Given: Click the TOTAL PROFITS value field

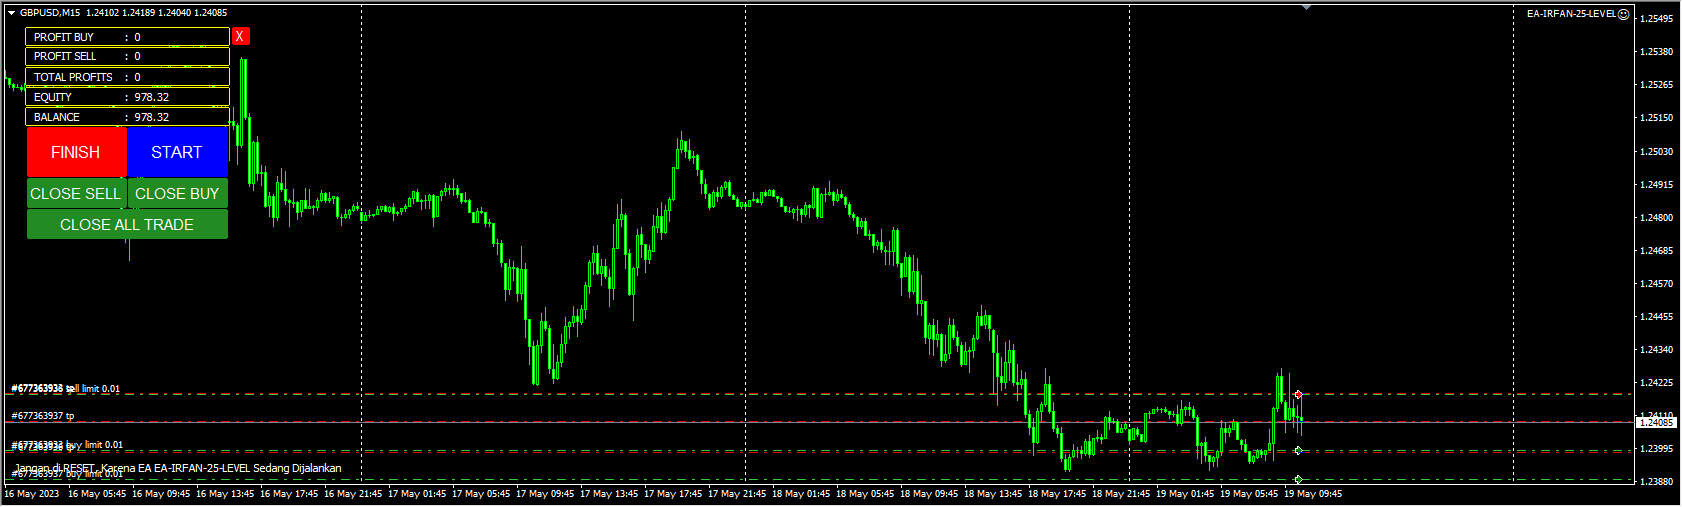Looking at the screenshot, I should [127, 77].
